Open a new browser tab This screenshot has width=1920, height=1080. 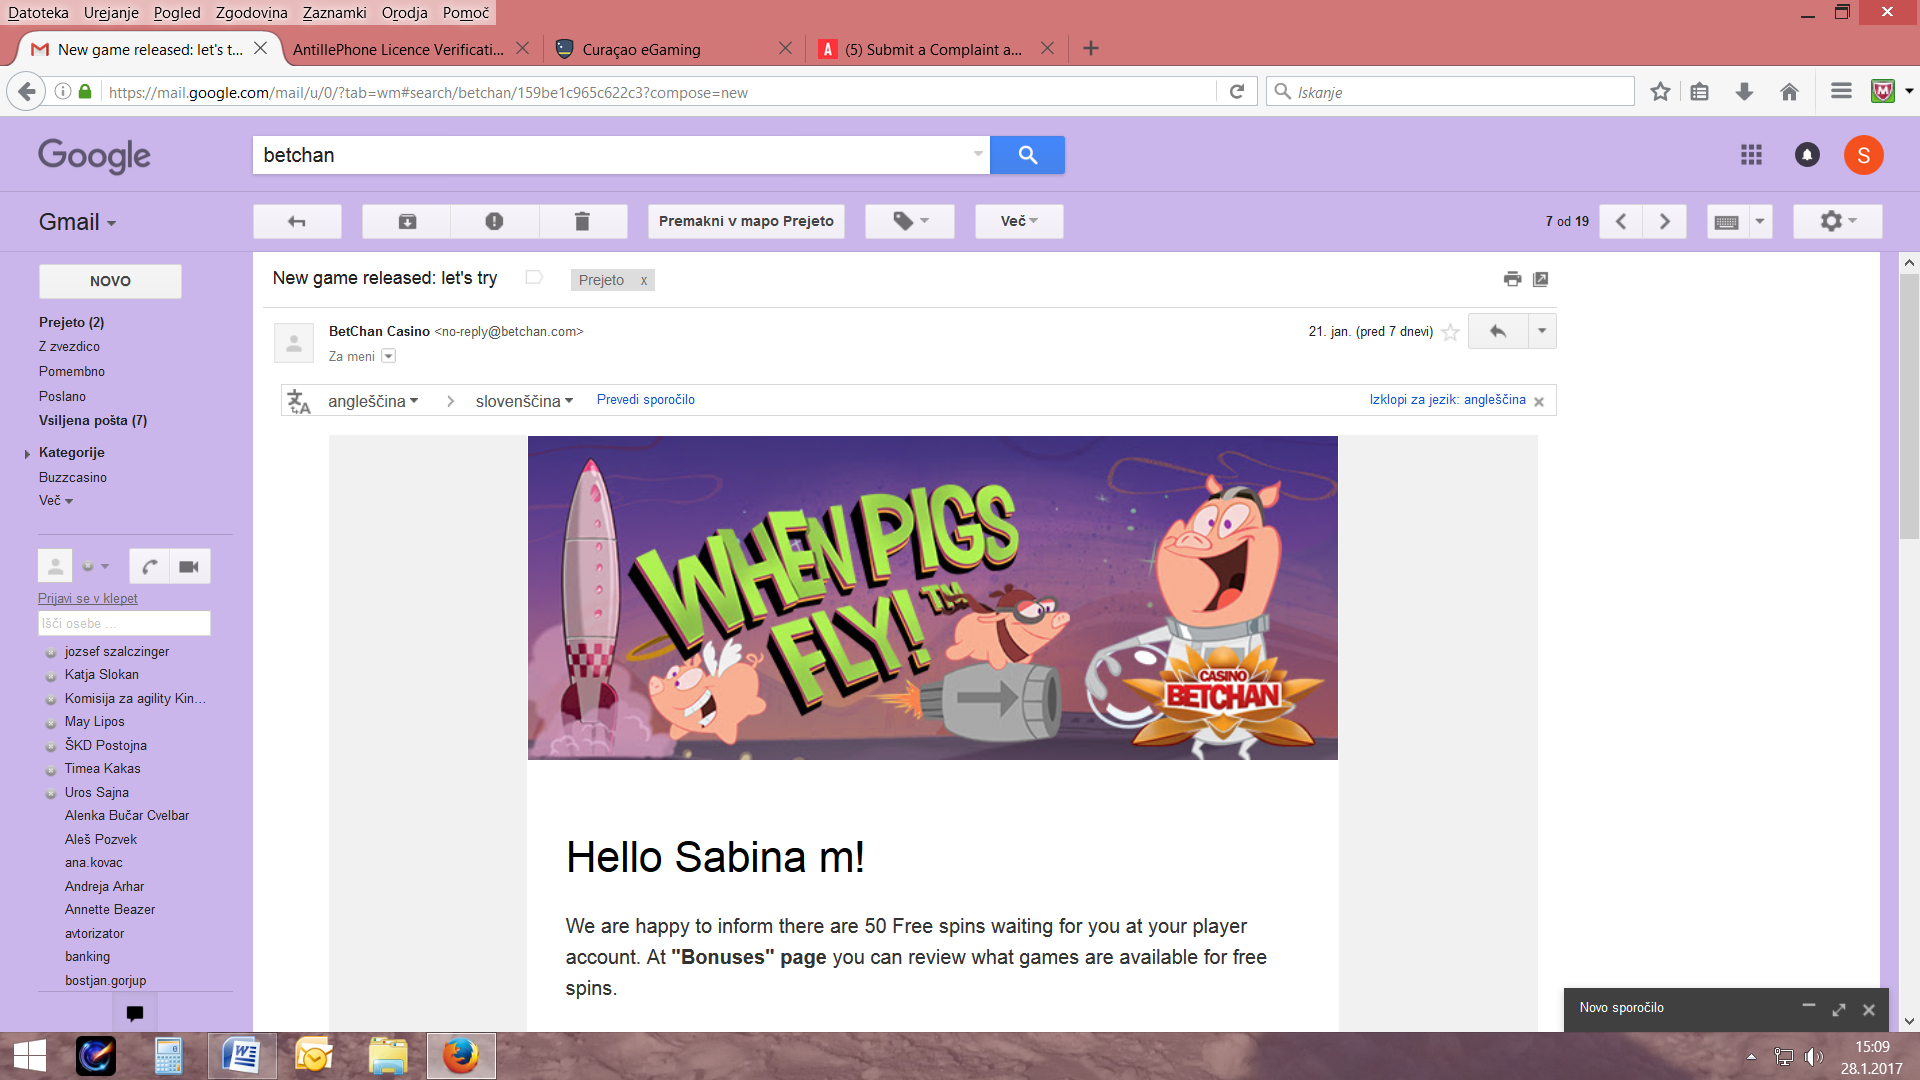tap(1091, 48)
